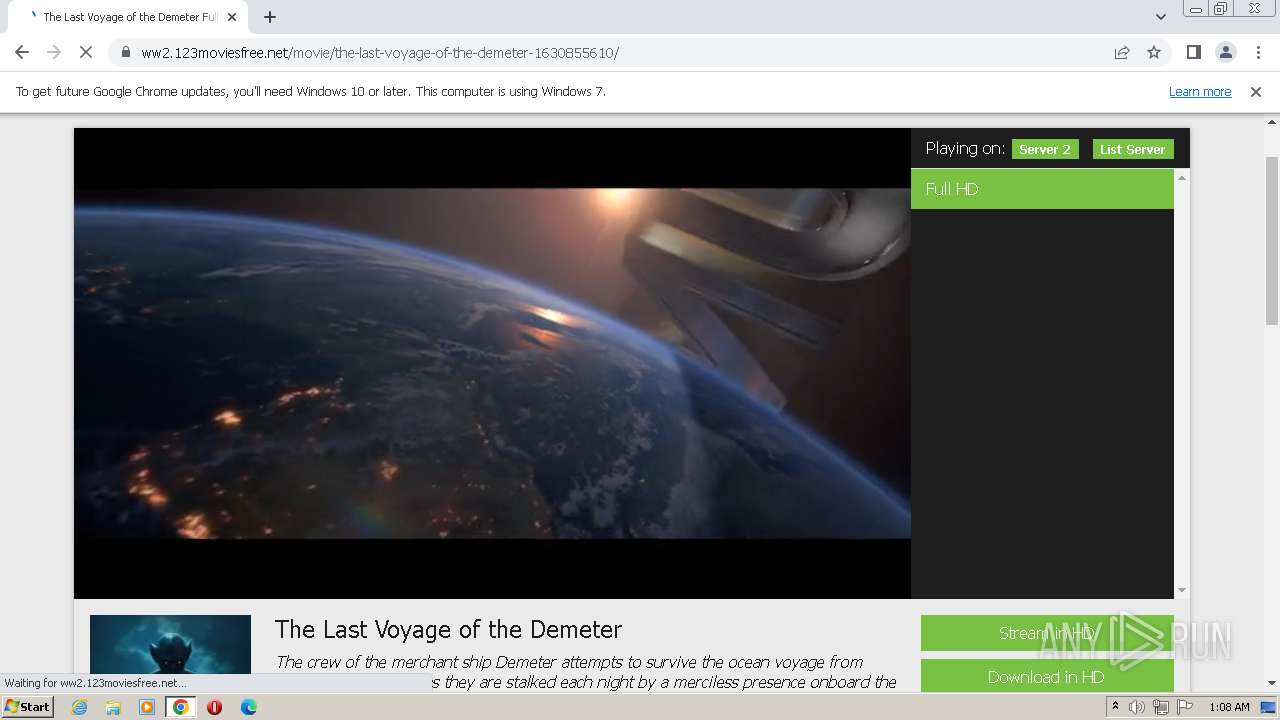The image size is (1280, 720).
Task: Go back to previous page
Action: 22,52
